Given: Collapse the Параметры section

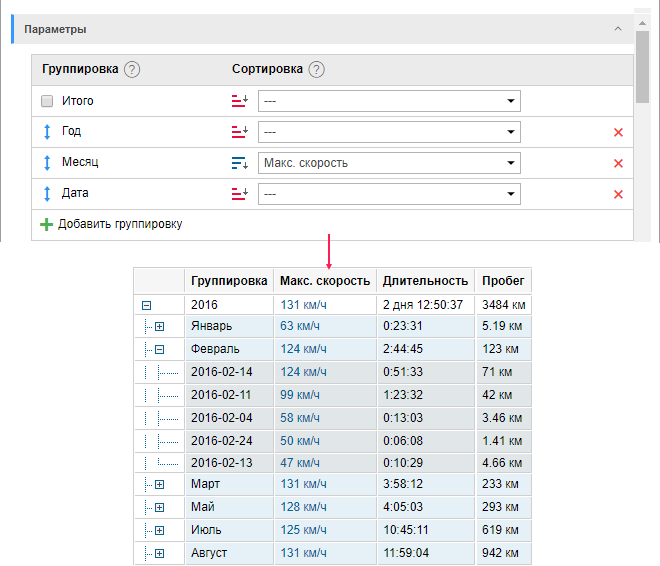Looking at the screenshot, I should (617, 29).
